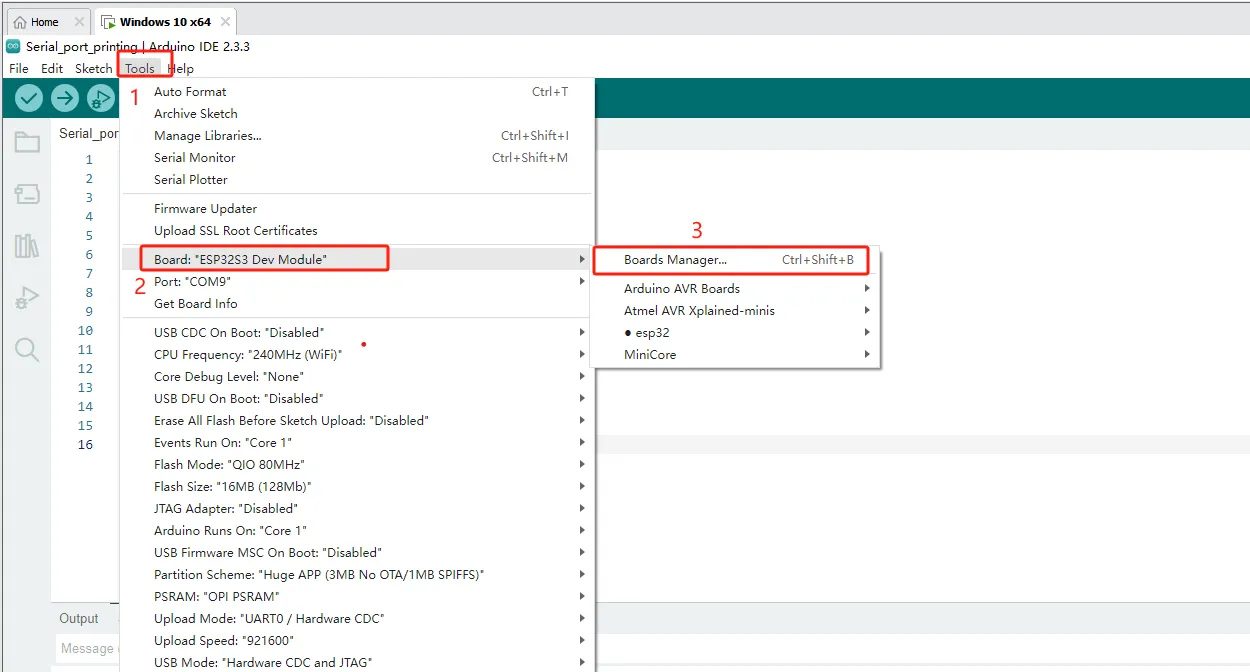Expand Flash Mode "QIO 80MHz" options
Image resolution: width=1250 pixels, height=672 pixels.
tap(357, 464)
